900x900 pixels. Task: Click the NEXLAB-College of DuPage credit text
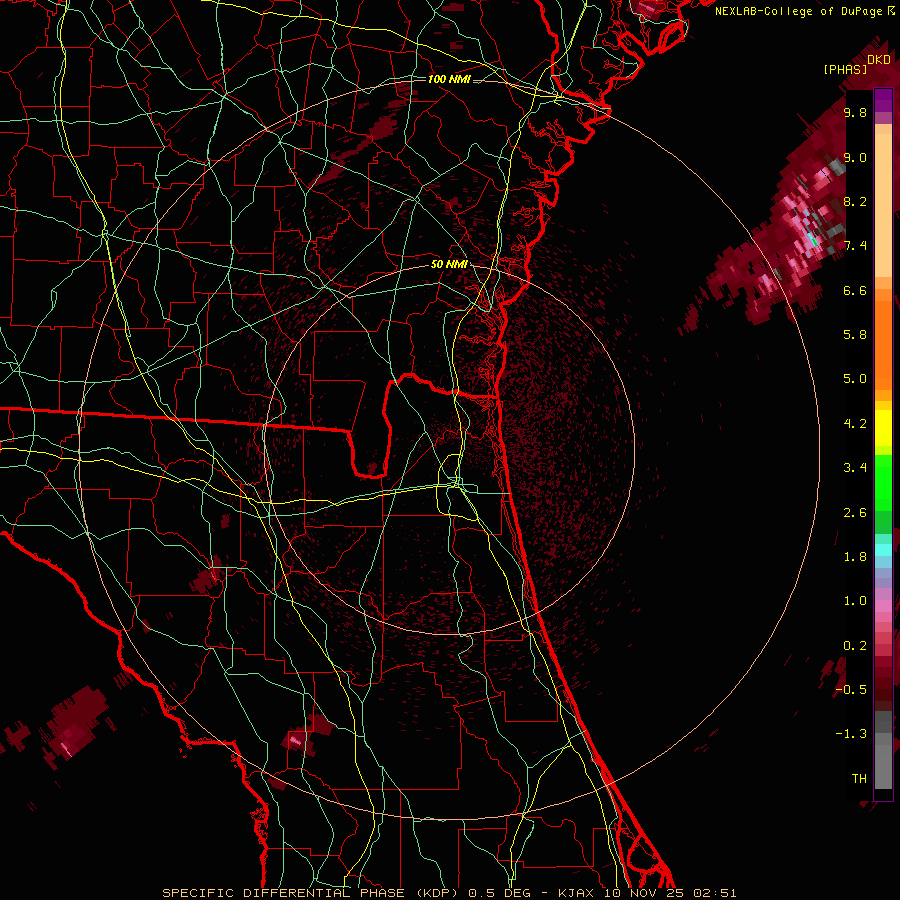click(x=804, y=11)
